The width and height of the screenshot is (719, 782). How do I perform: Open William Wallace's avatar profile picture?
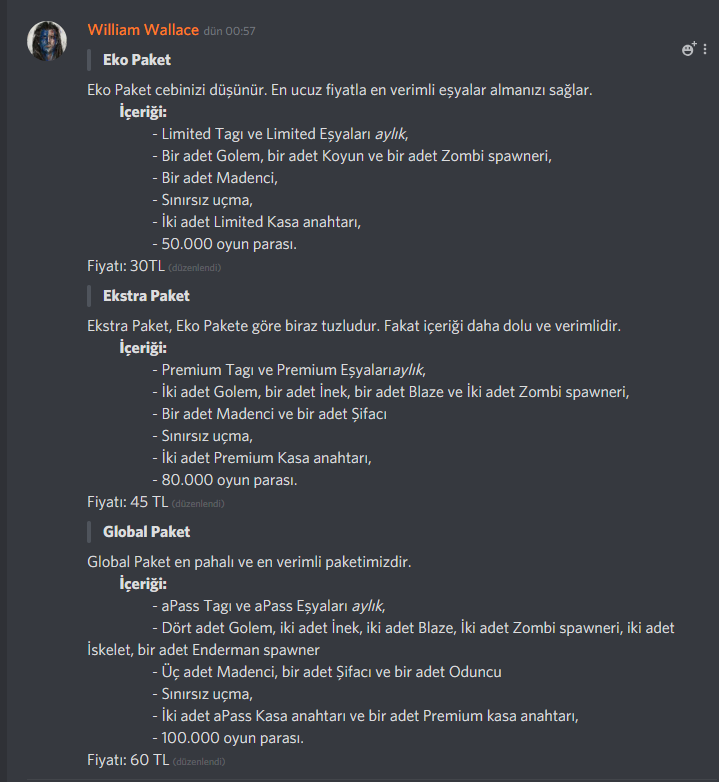(x=47, y=41)
